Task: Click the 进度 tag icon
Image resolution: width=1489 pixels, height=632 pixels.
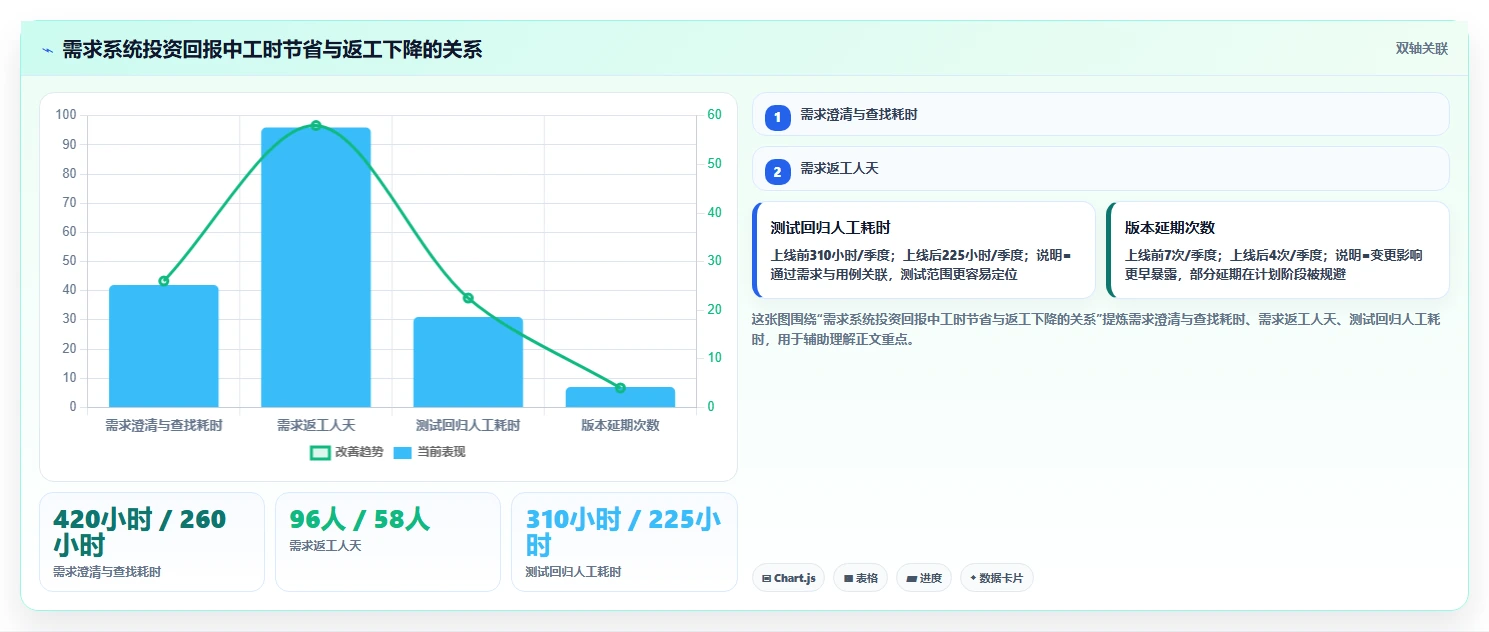Action: pos(911,578)
